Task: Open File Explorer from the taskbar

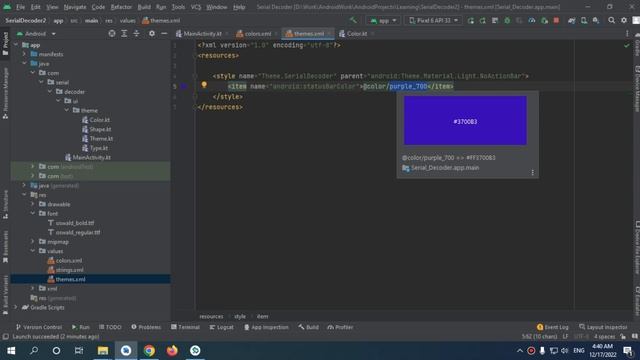Action: click(103, 350)
